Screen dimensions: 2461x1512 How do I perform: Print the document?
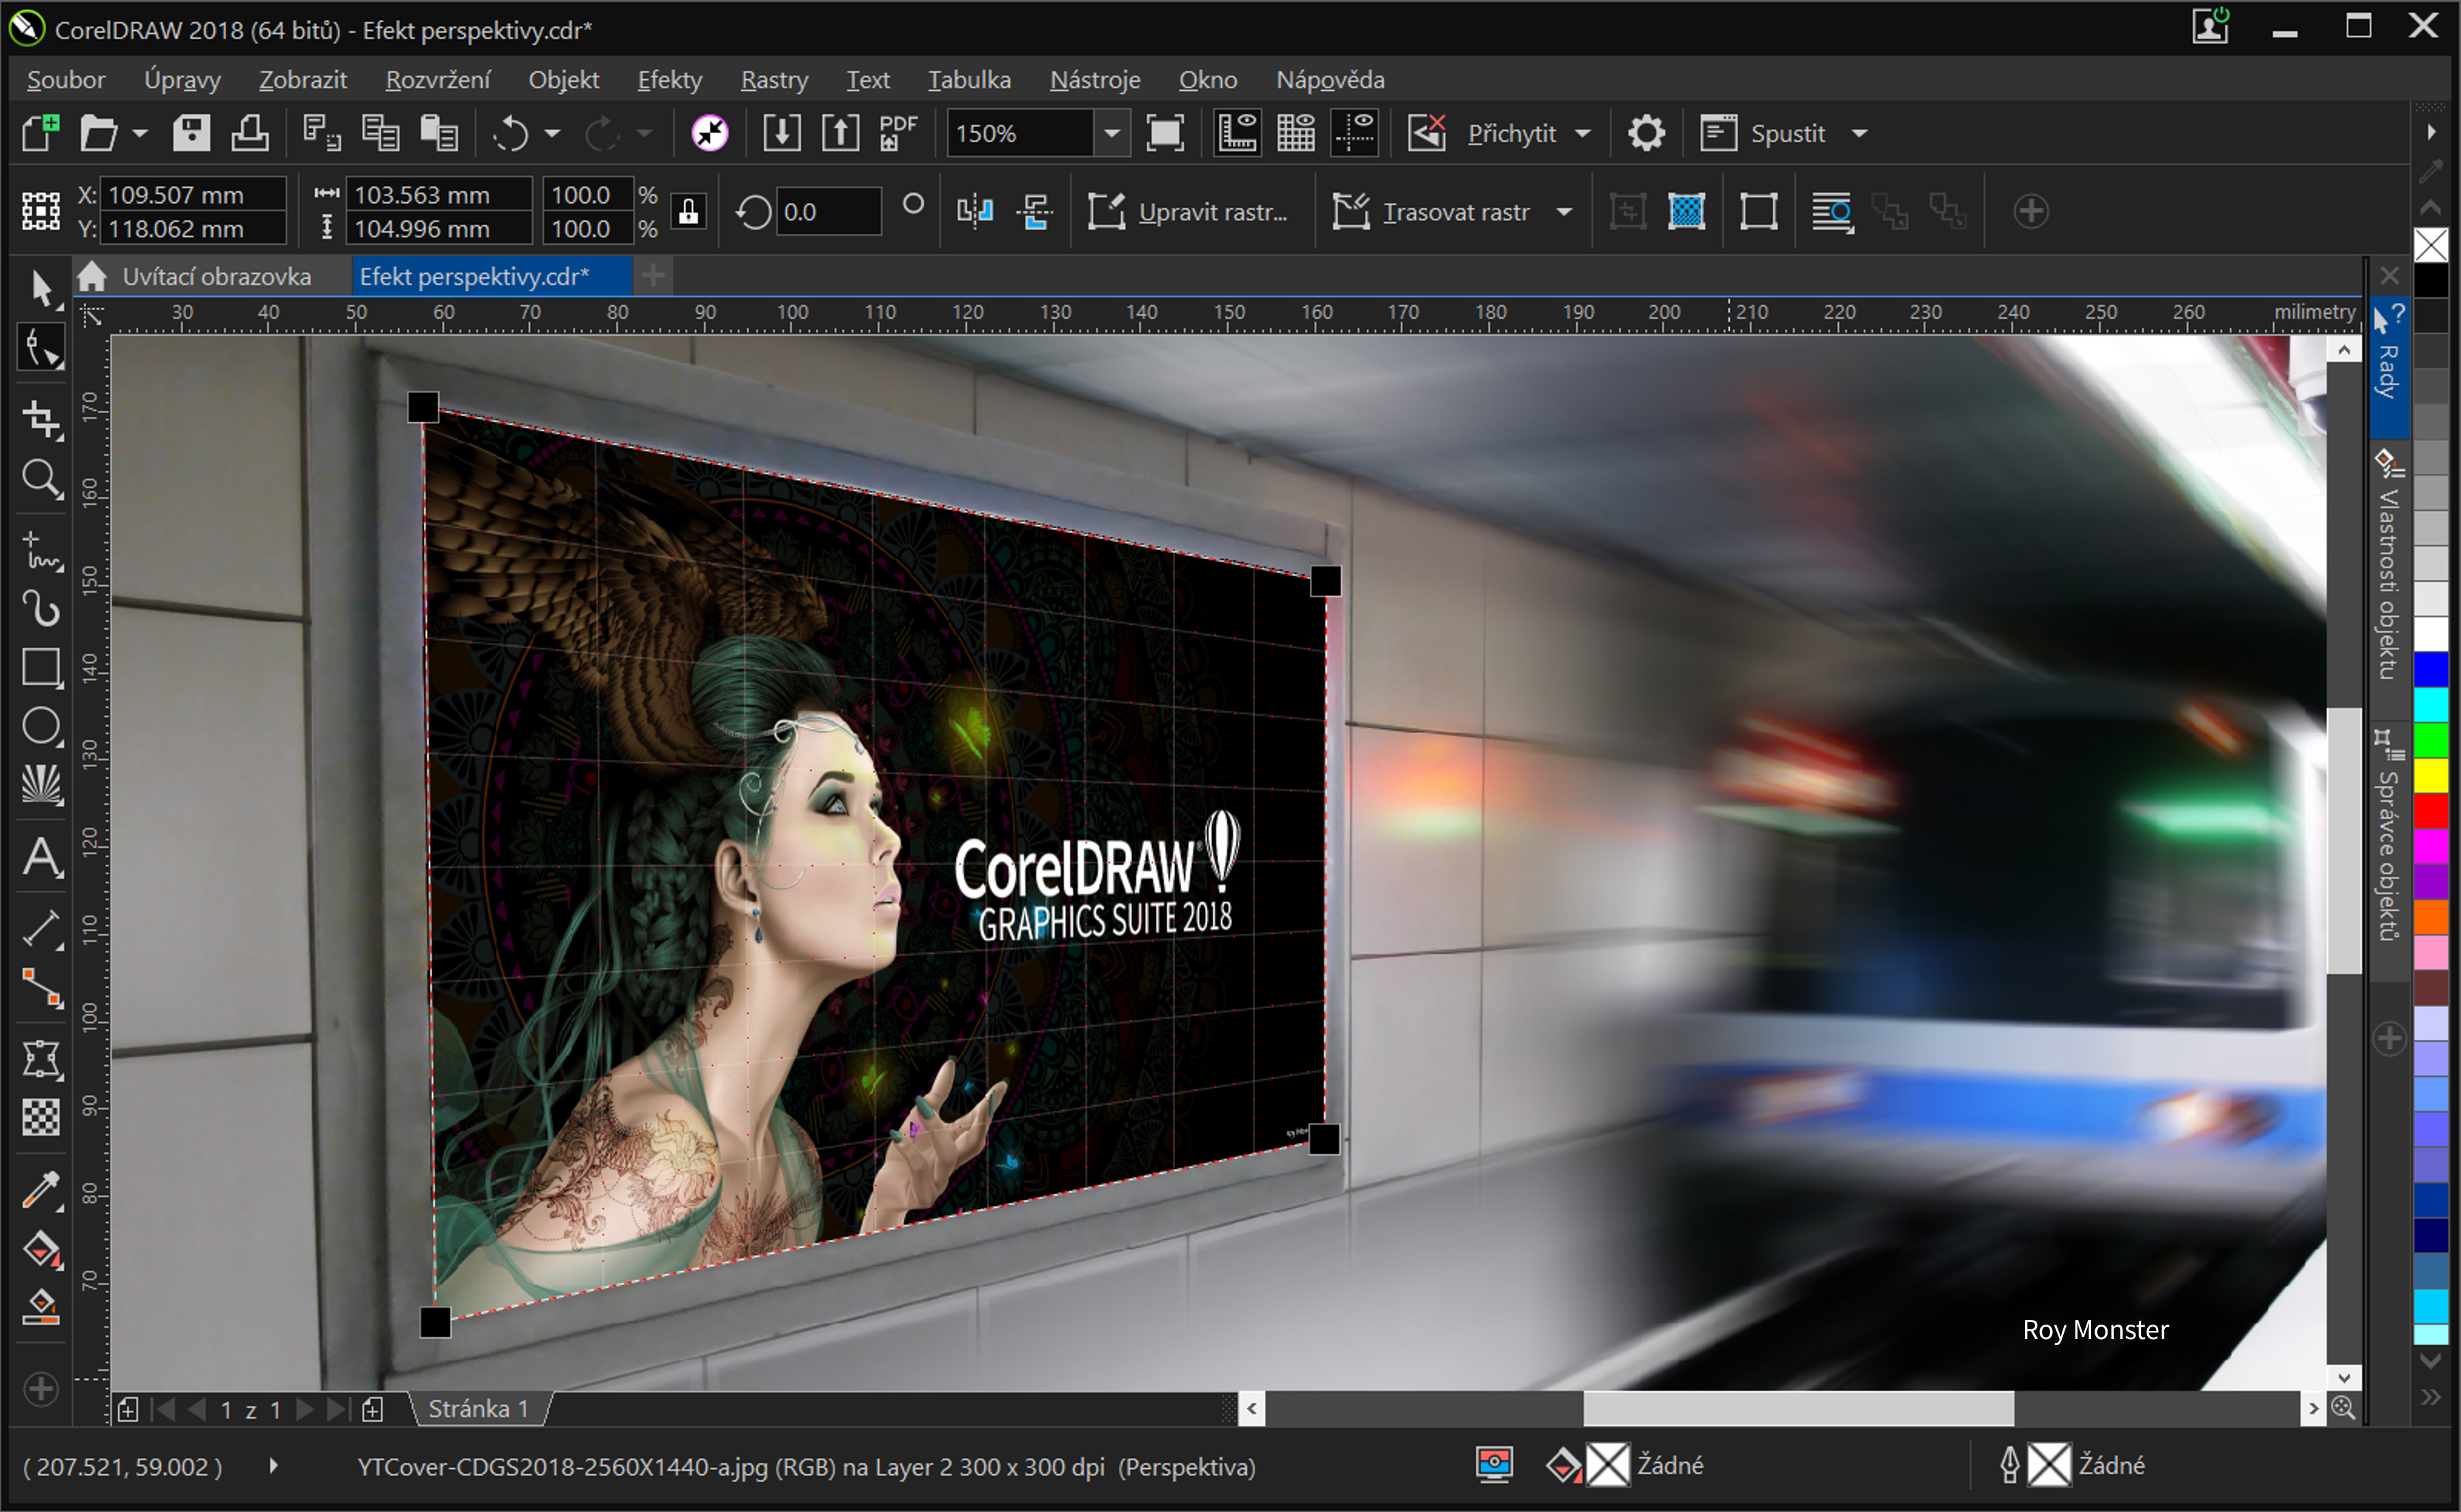tap(249, 133)
